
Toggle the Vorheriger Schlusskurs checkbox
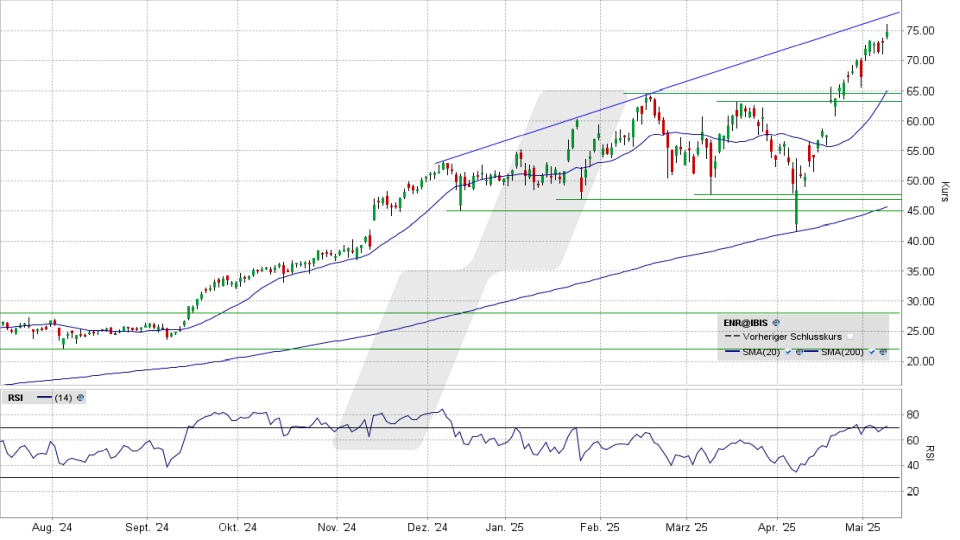pos(850,337)
